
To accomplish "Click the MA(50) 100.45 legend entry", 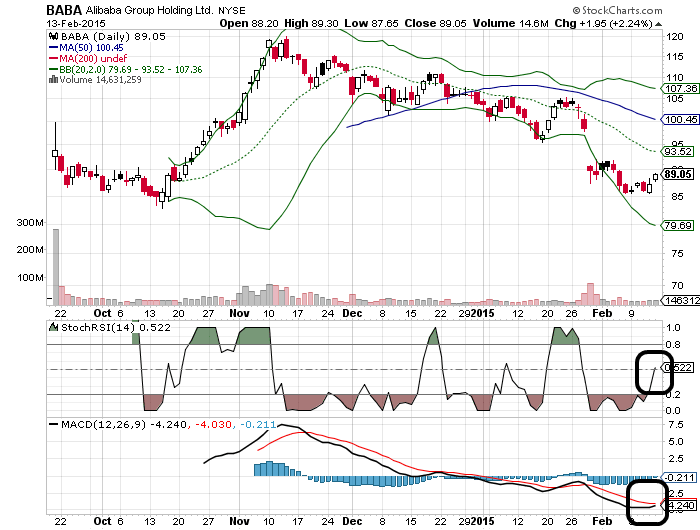I will pos(86,47).
